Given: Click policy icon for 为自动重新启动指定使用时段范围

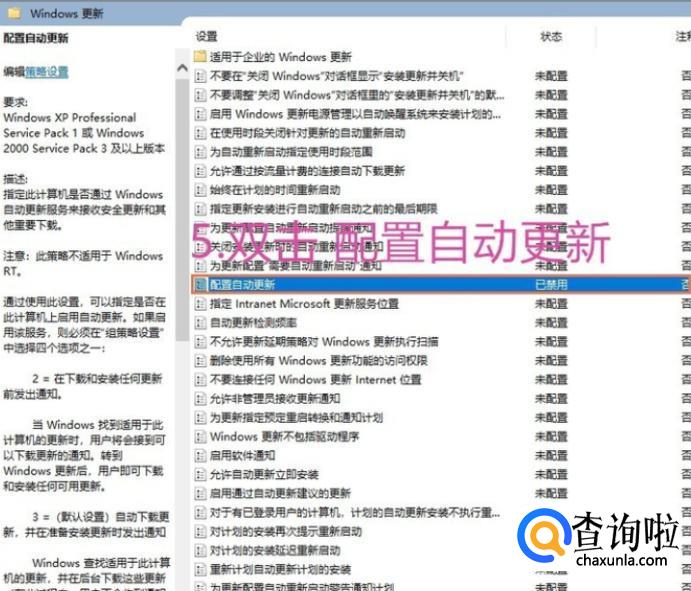Looking at the screenshot, I should point(201,152).
